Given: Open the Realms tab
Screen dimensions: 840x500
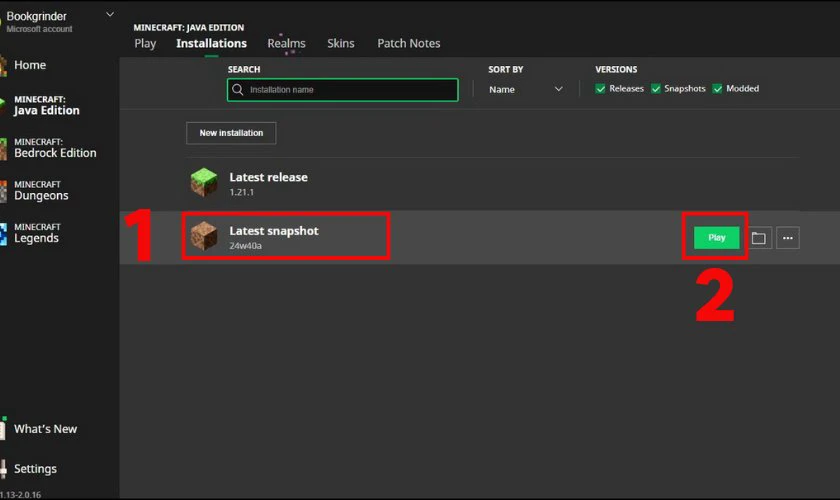Looking at the screenshot, I should pyautogui.click(x=287, y=43).
